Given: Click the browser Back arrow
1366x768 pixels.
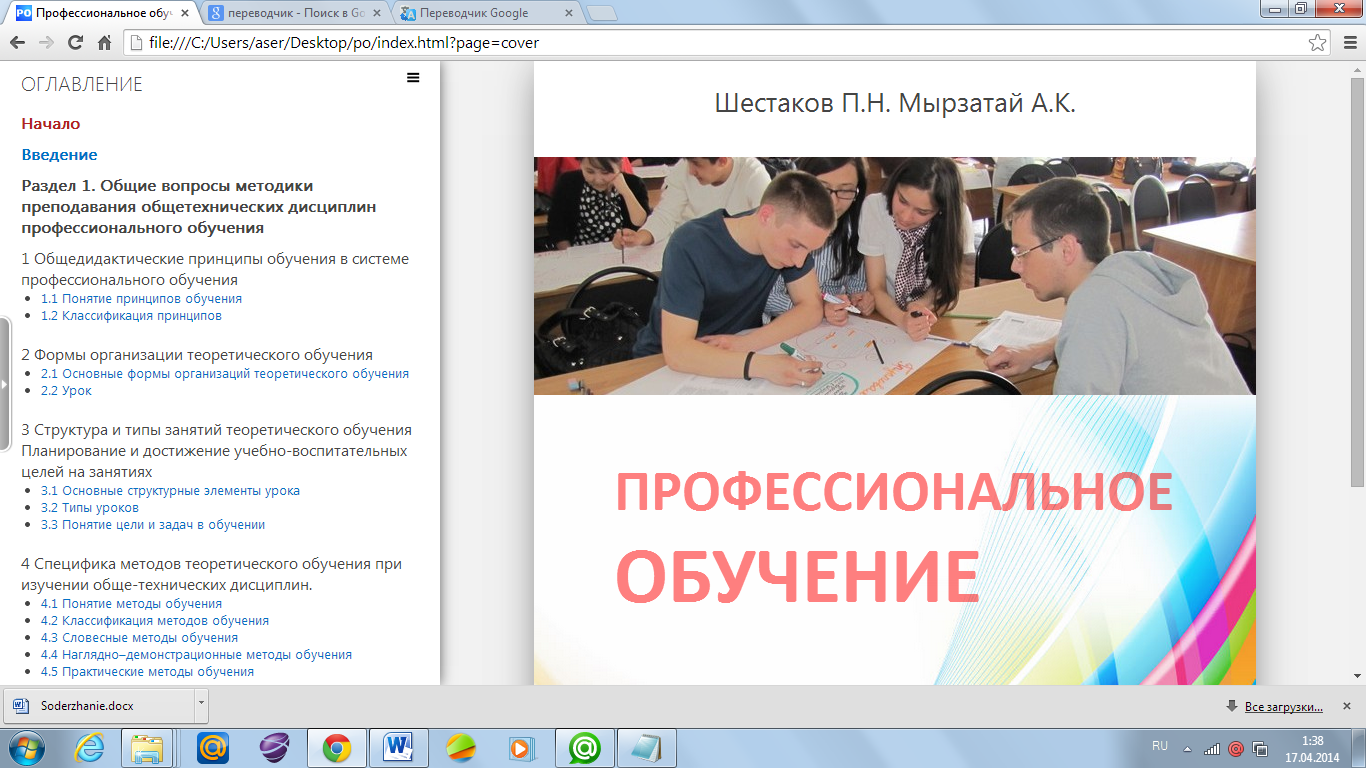Looking at the screenshot, I should 17,43.
